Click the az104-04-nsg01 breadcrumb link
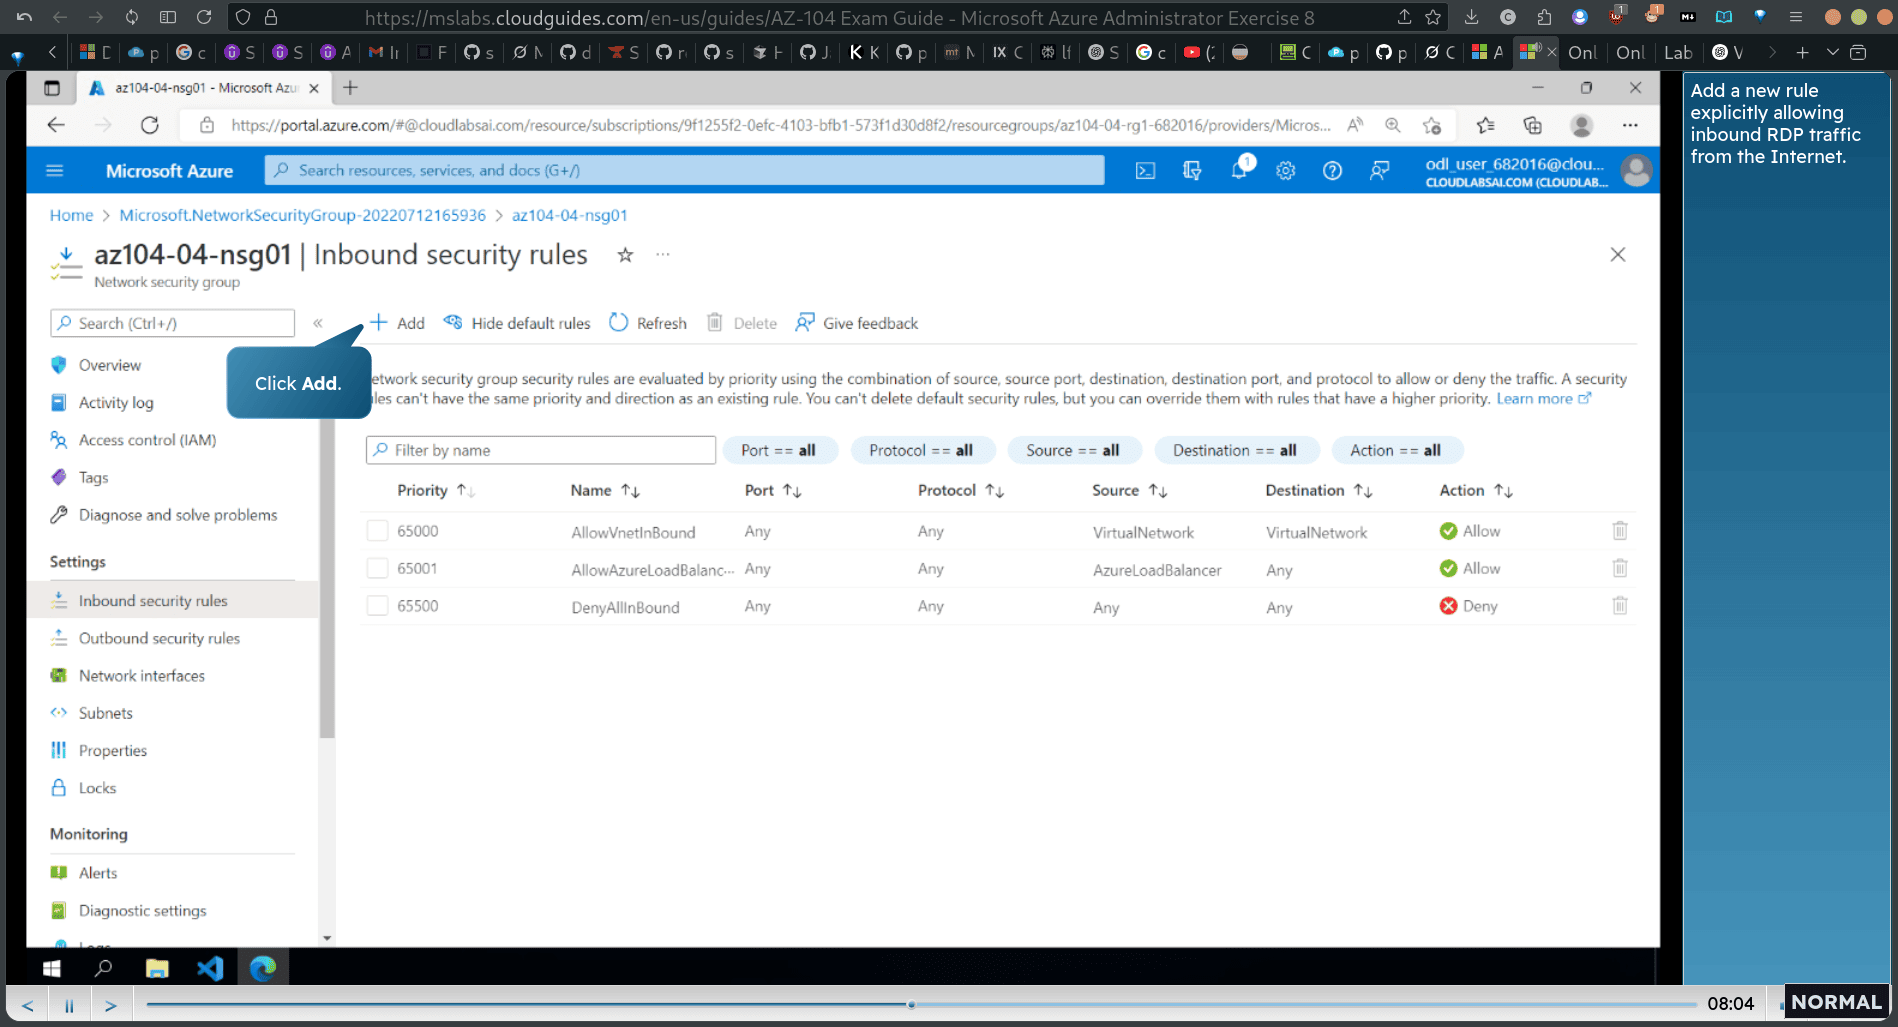1898x1027 pixels. coord(569,215)
